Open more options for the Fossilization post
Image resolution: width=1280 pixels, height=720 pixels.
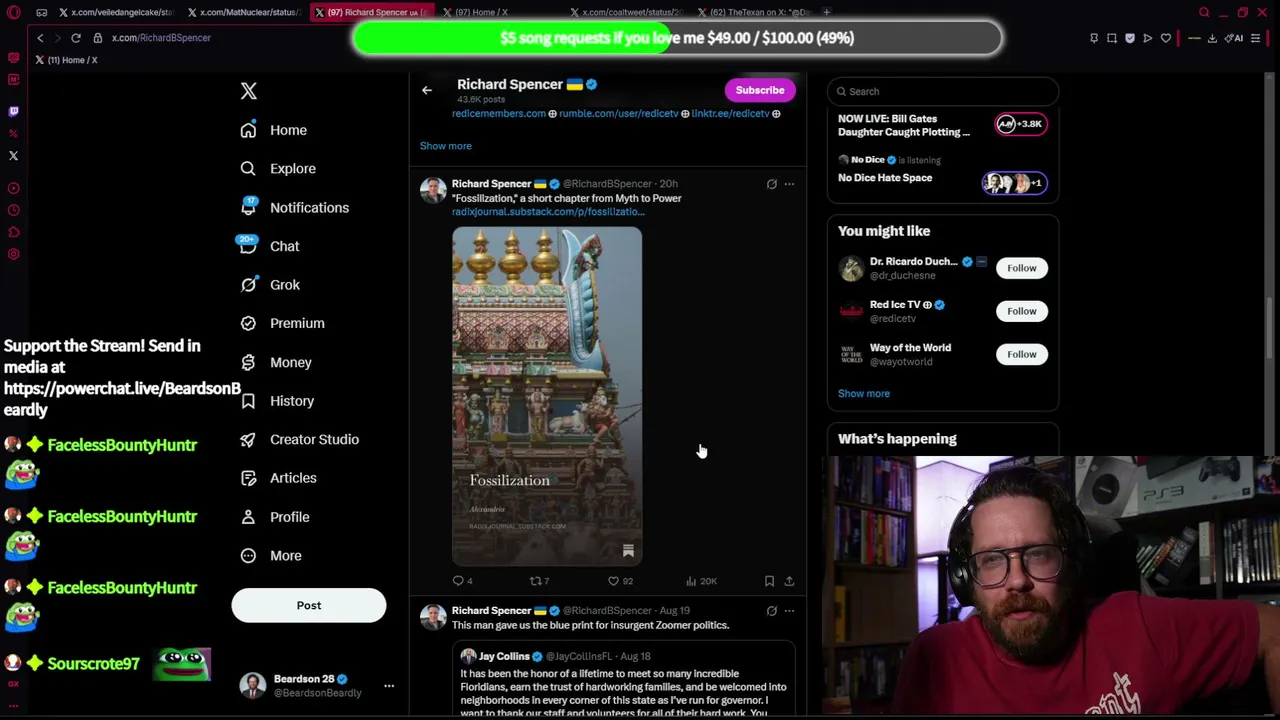789,184
